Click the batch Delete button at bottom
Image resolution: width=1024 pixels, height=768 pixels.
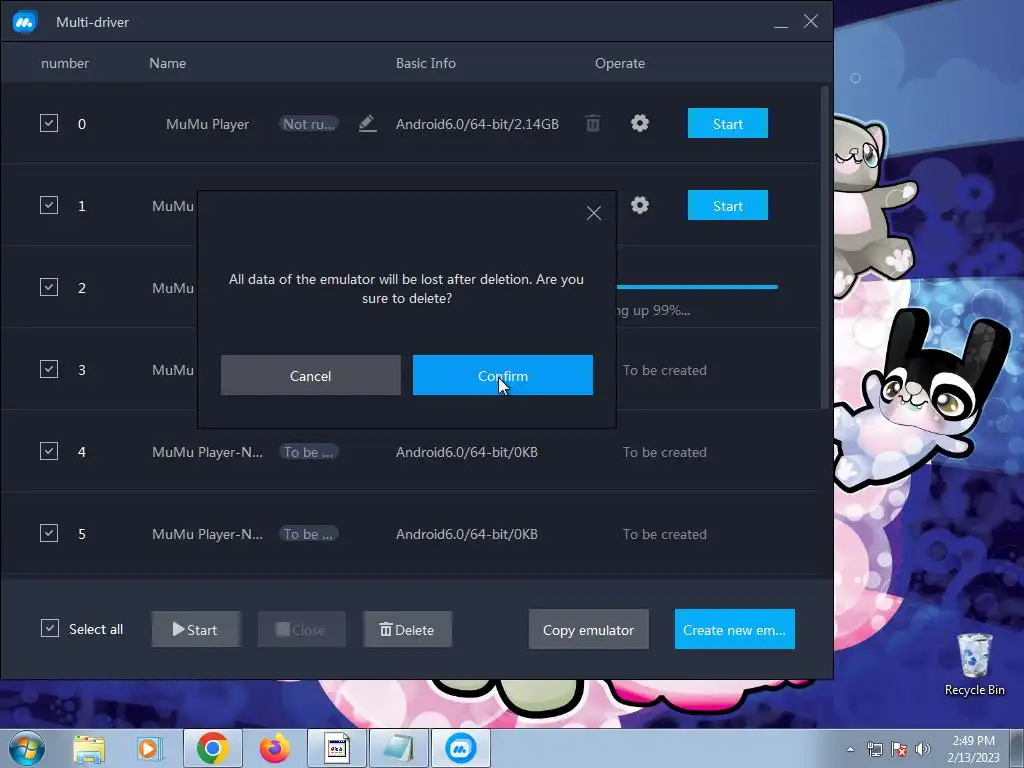[408, 630]
